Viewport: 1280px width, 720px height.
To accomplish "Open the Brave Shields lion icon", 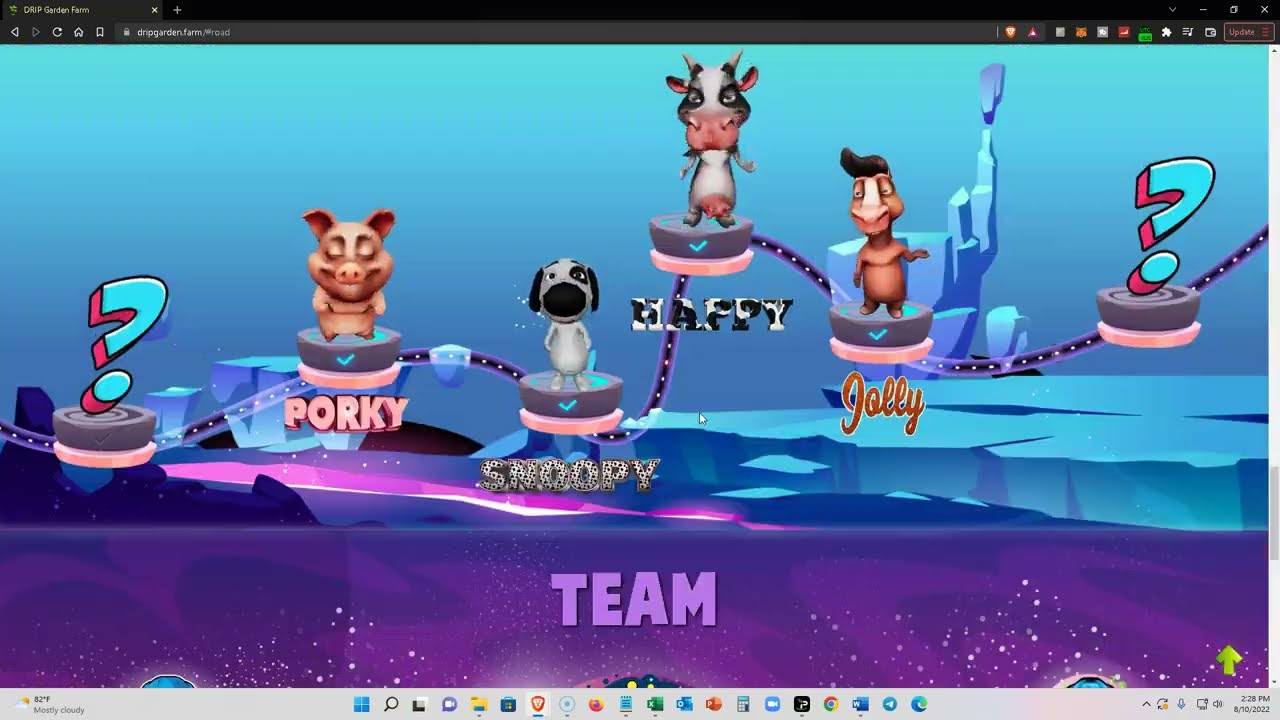I will point(1010,32).
